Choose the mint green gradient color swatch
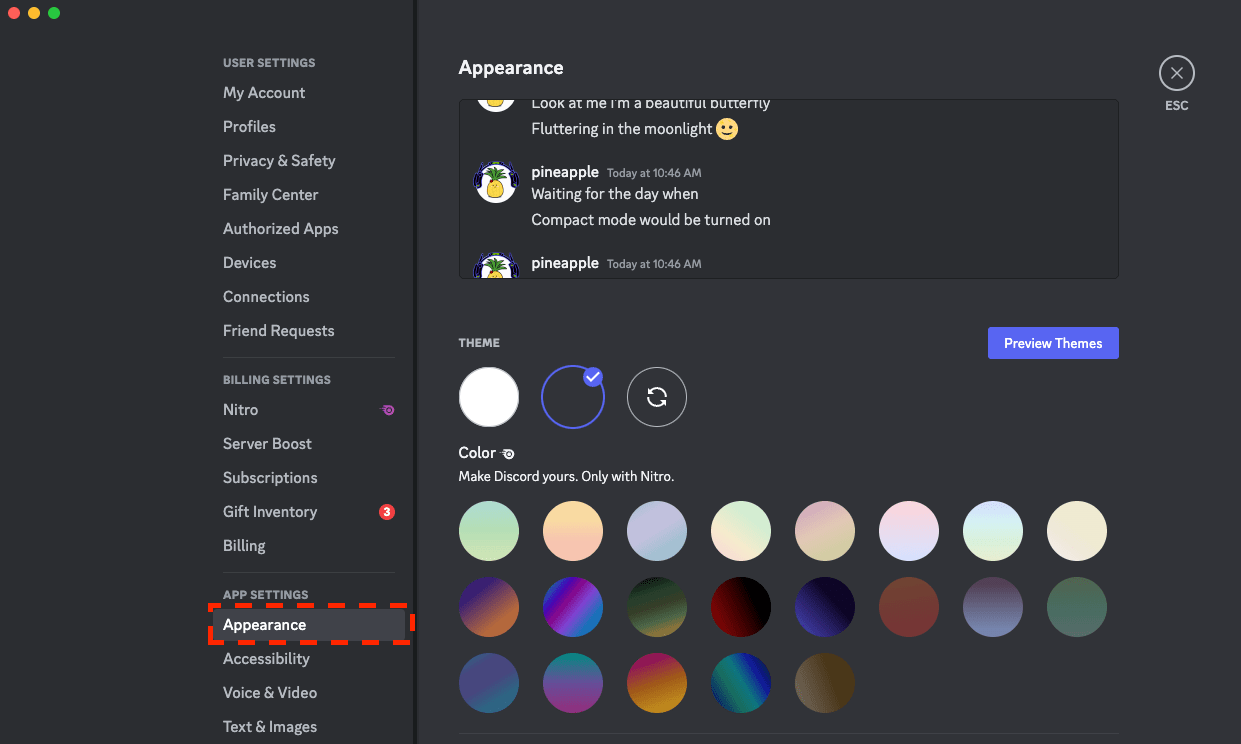1241x744 pixels. [x=489, y=531]
